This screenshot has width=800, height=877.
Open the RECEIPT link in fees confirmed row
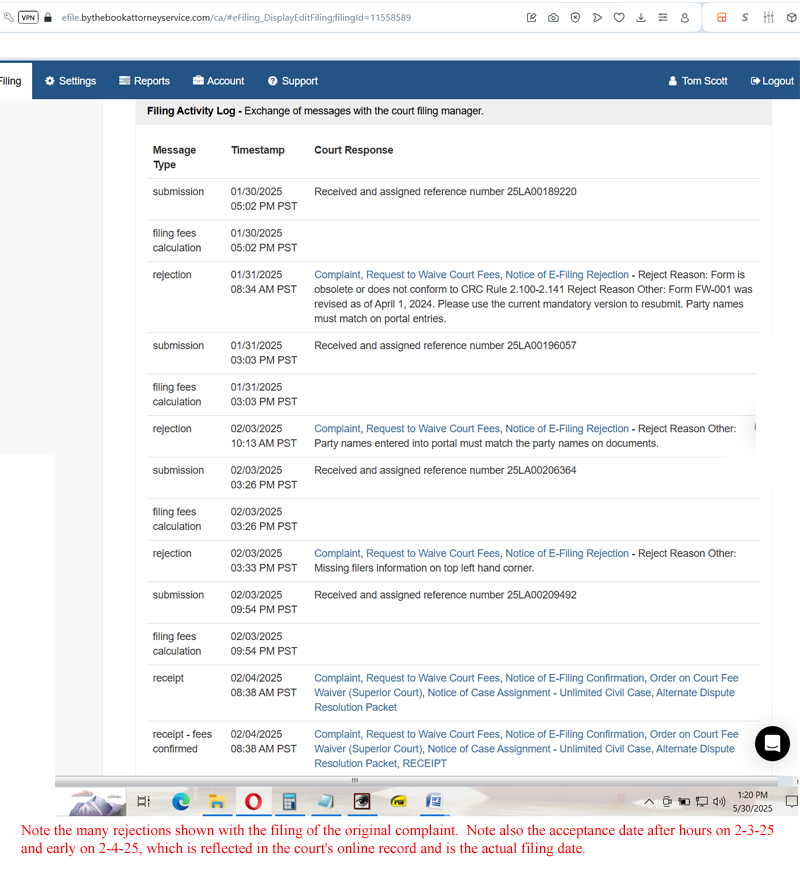click(x=424, y=763)
